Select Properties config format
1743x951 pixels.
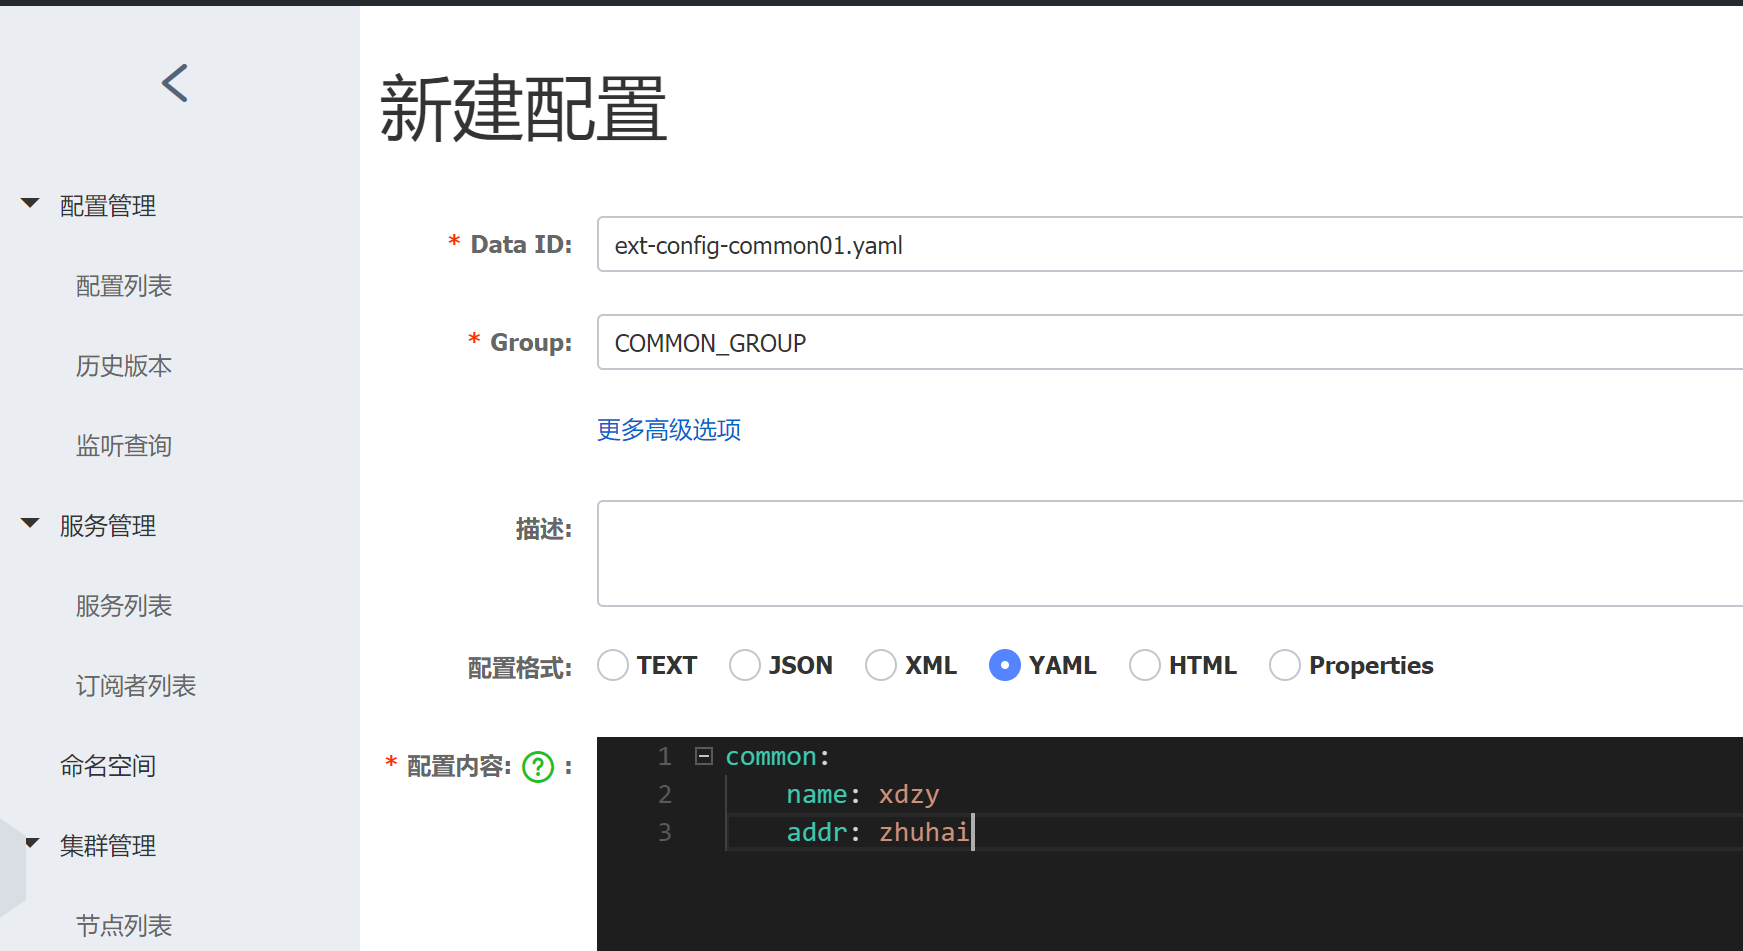[1285, 665]
